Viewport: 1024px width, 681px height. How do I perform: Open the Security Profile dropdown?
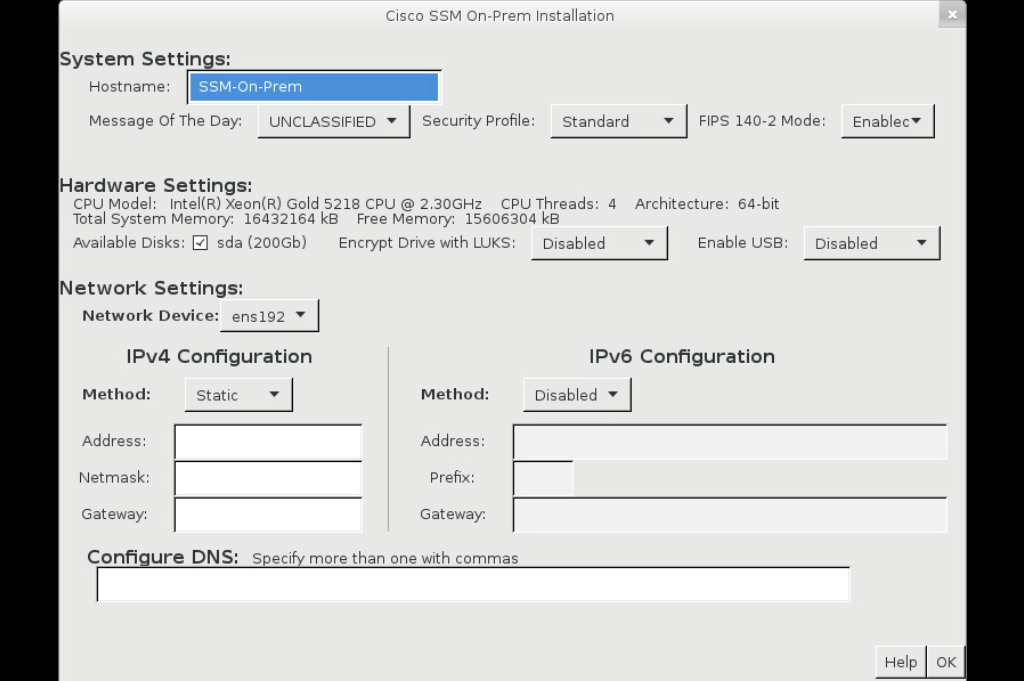pos(618,121)
